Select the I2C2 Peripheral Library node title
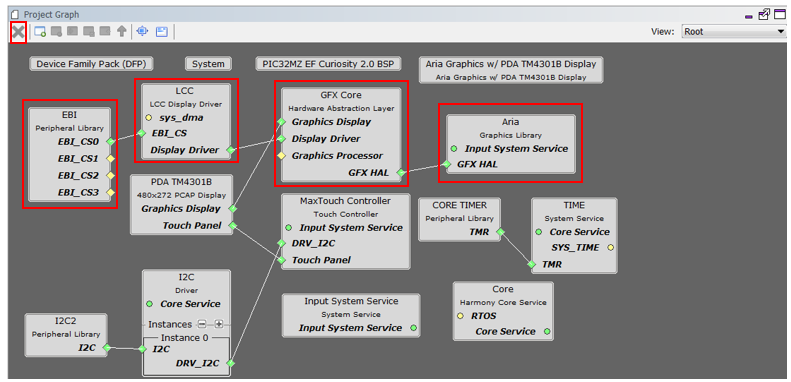Screen dimensions: 791x382 (66, 321)
